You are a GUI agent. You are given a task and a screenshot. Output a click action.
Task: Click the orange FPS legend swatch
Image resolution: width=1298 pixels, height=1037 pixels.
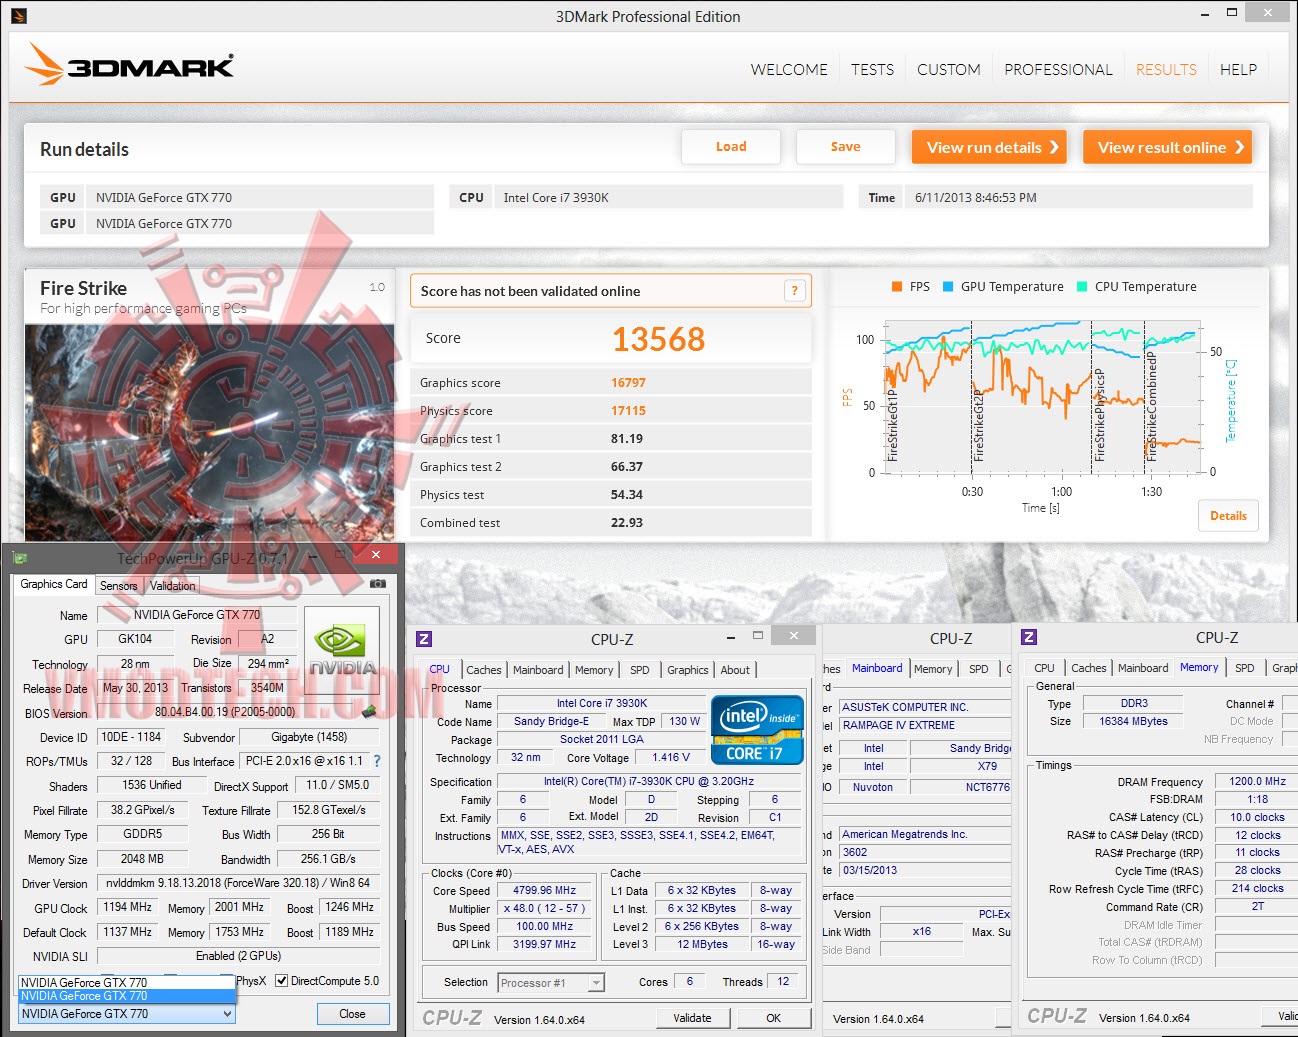click(897, 287)
